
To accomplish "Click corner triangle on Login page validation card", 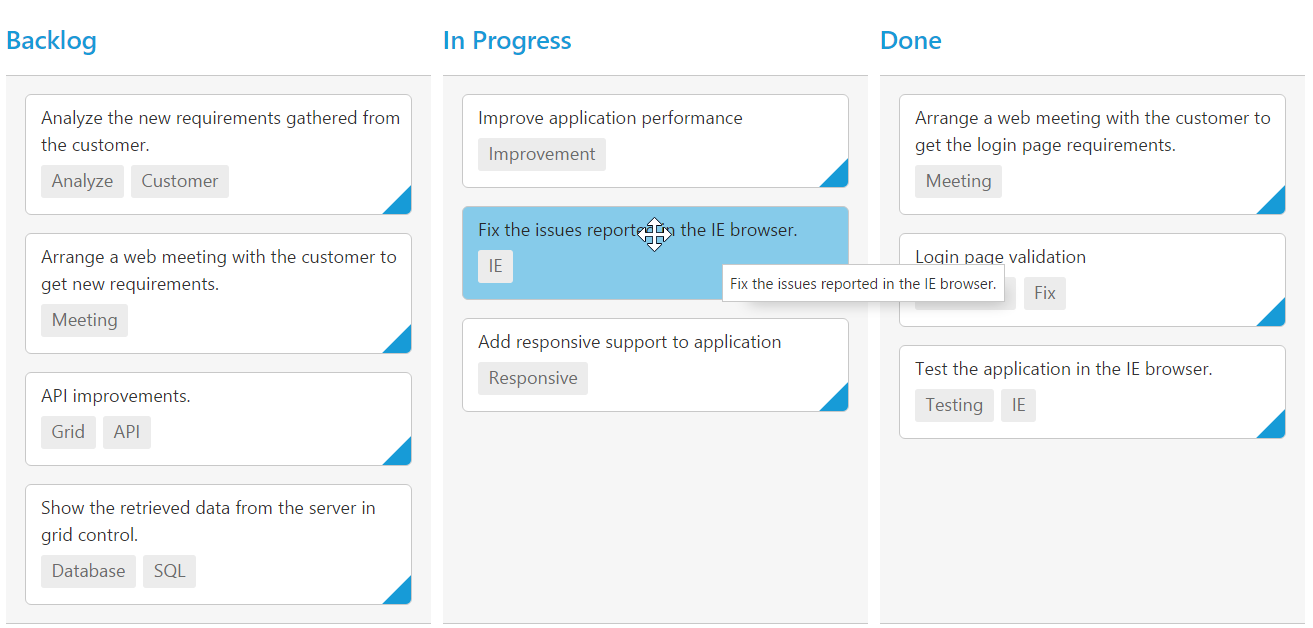I will [1275, 316].
